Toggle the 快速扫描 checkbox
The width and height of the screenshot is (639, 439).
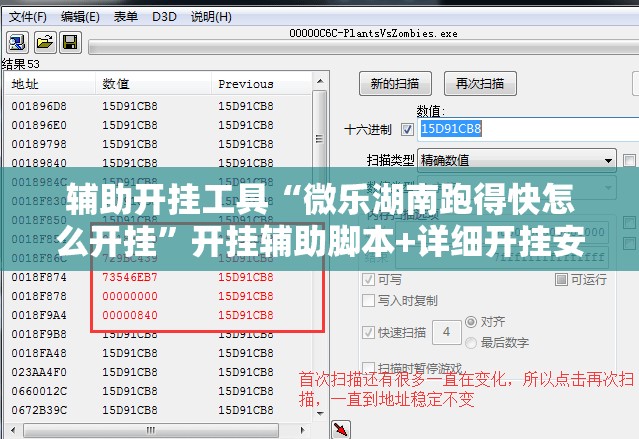tap(368, 332)
